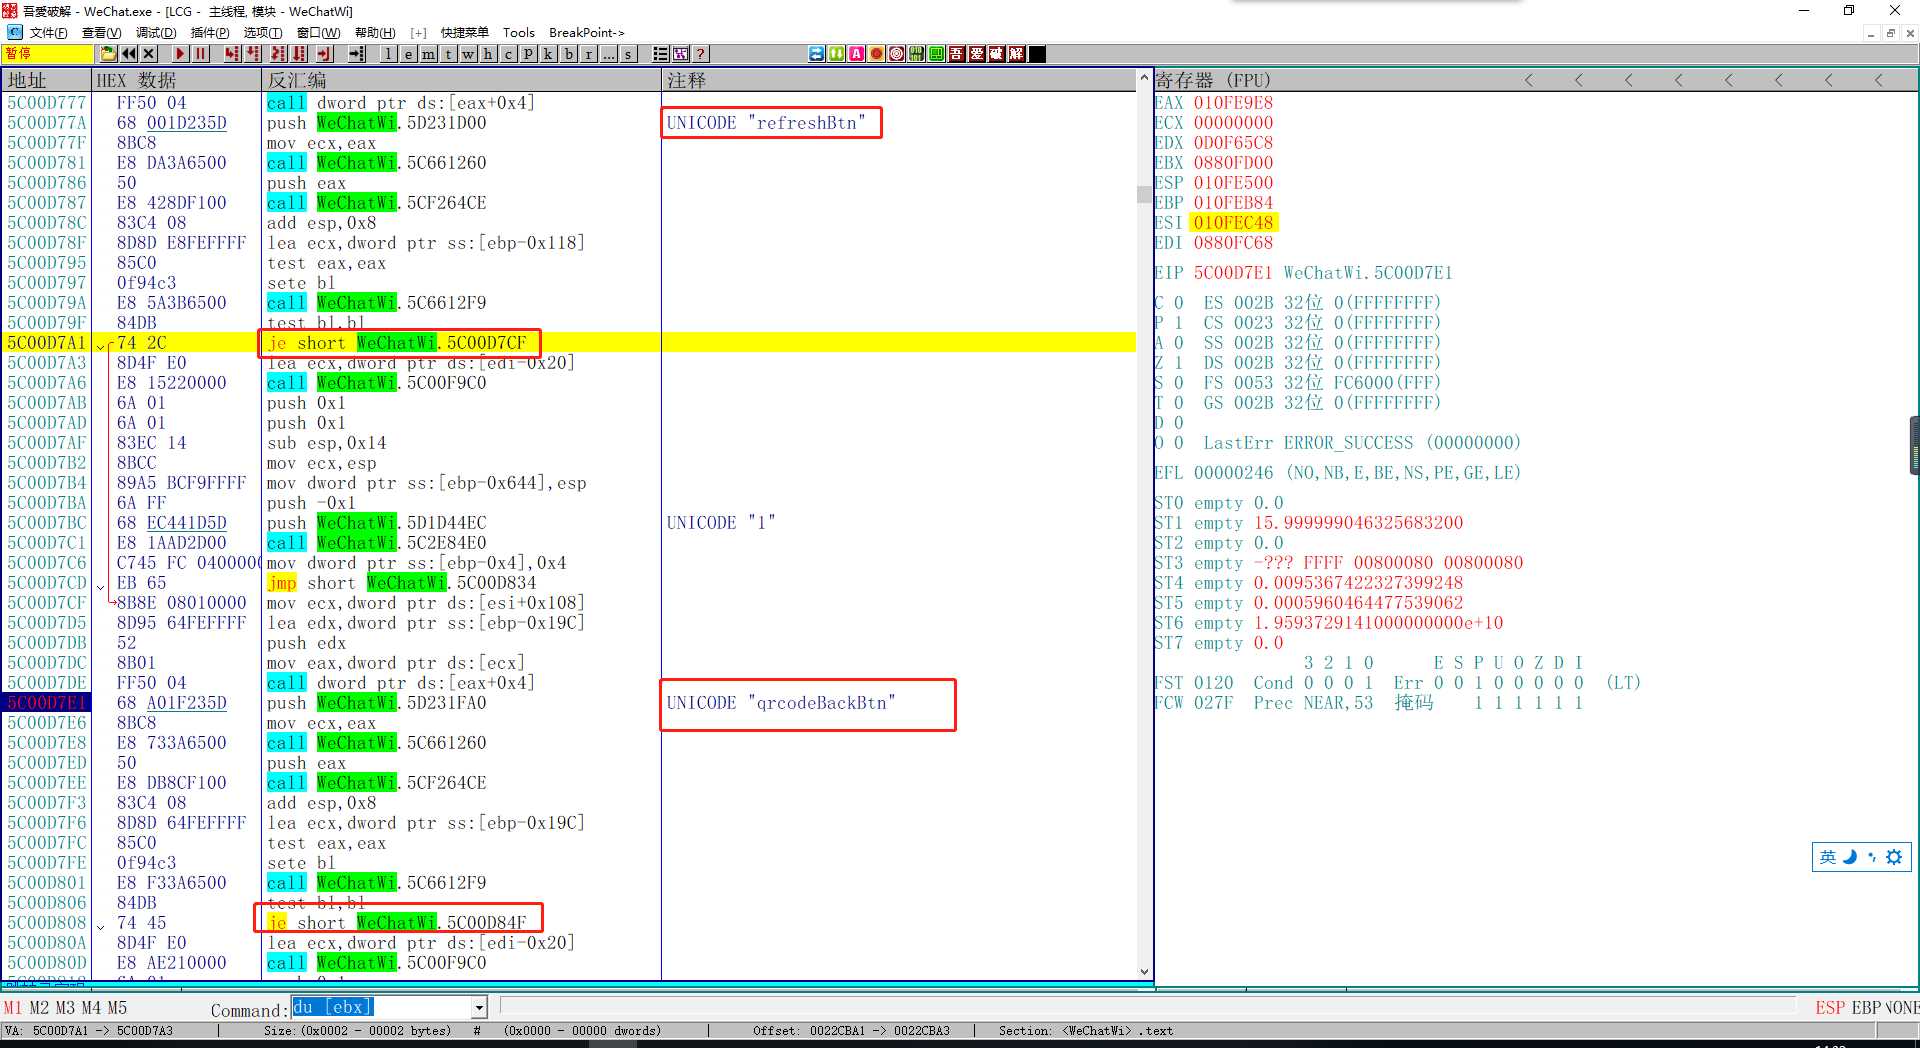Viewport: 1920px width, 1048px height.
Task: Click the 反汇编 column header
Action: click(461, 80)
